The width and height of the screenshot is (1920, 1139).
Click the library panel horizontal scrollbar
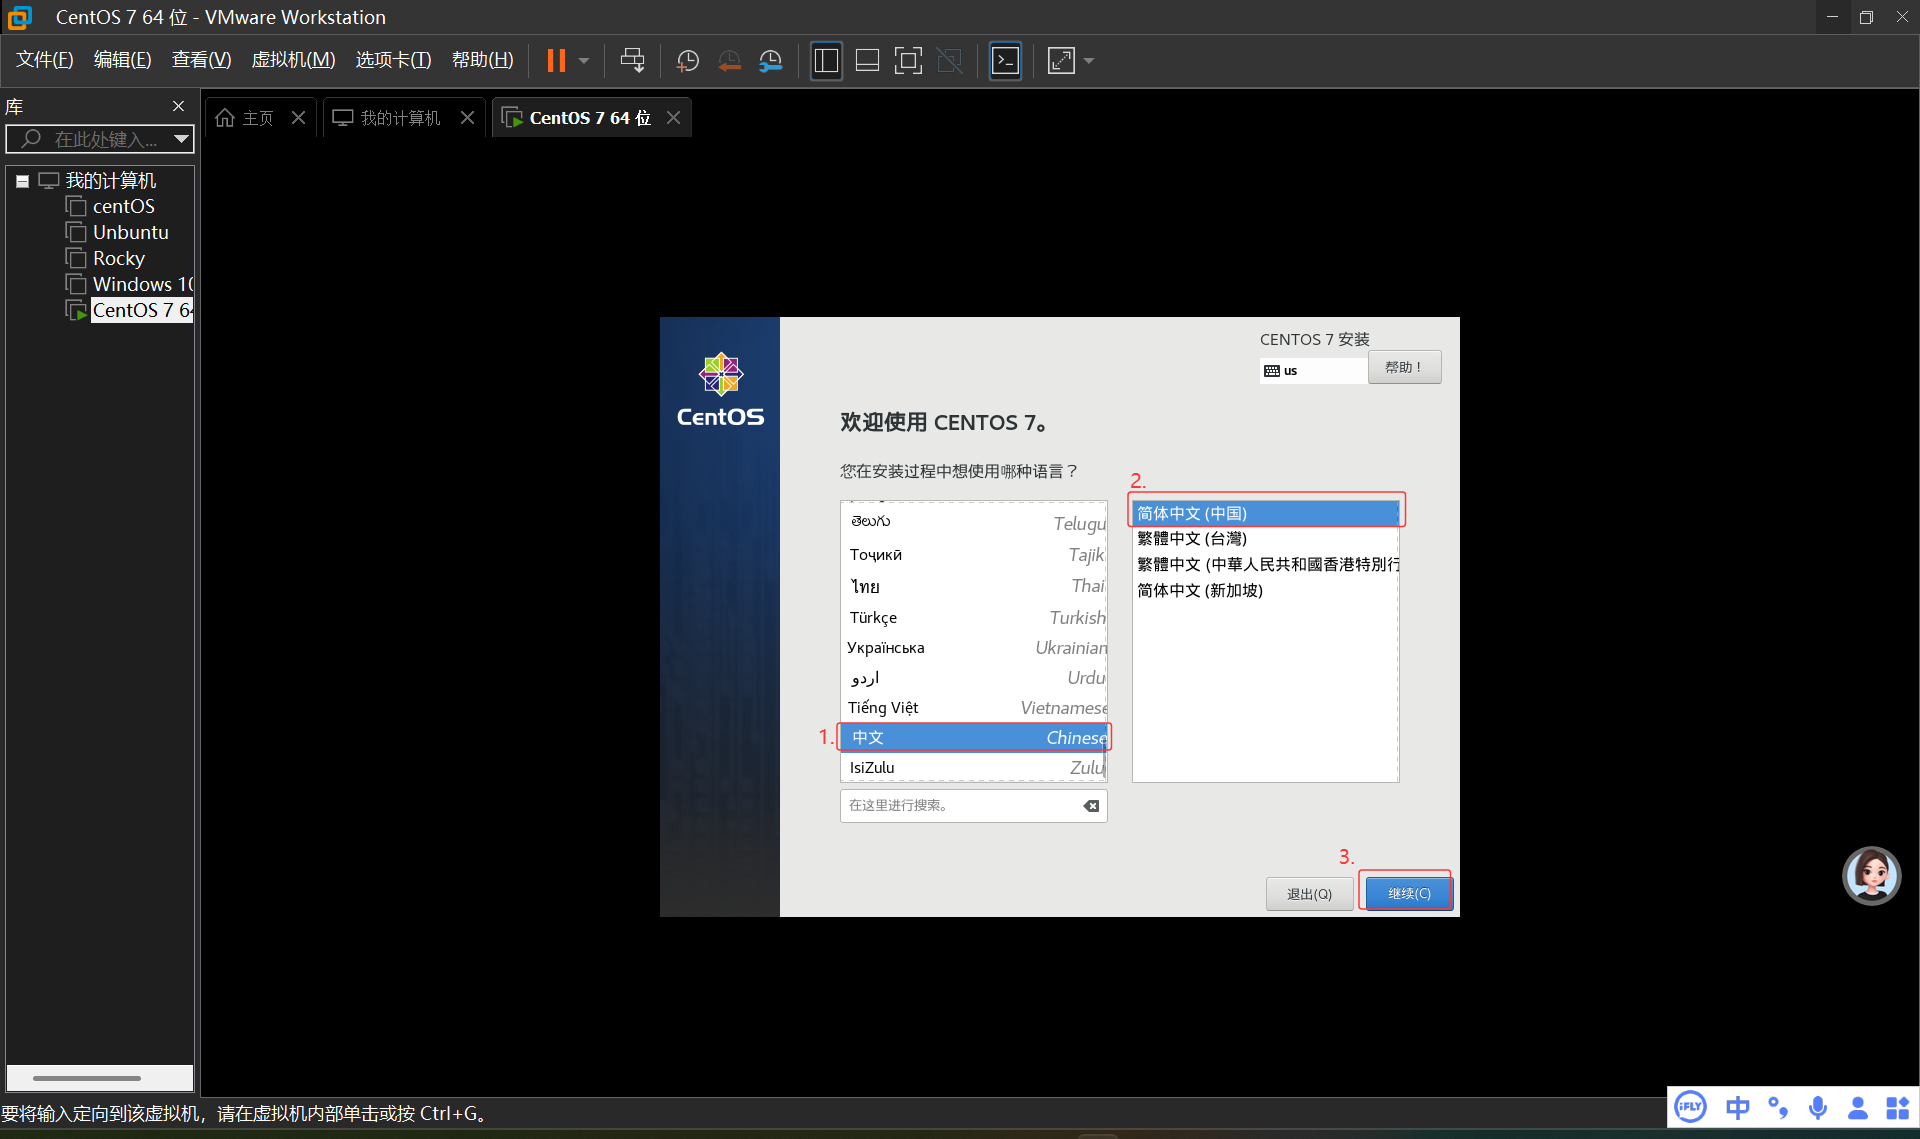click(87, 1078)
